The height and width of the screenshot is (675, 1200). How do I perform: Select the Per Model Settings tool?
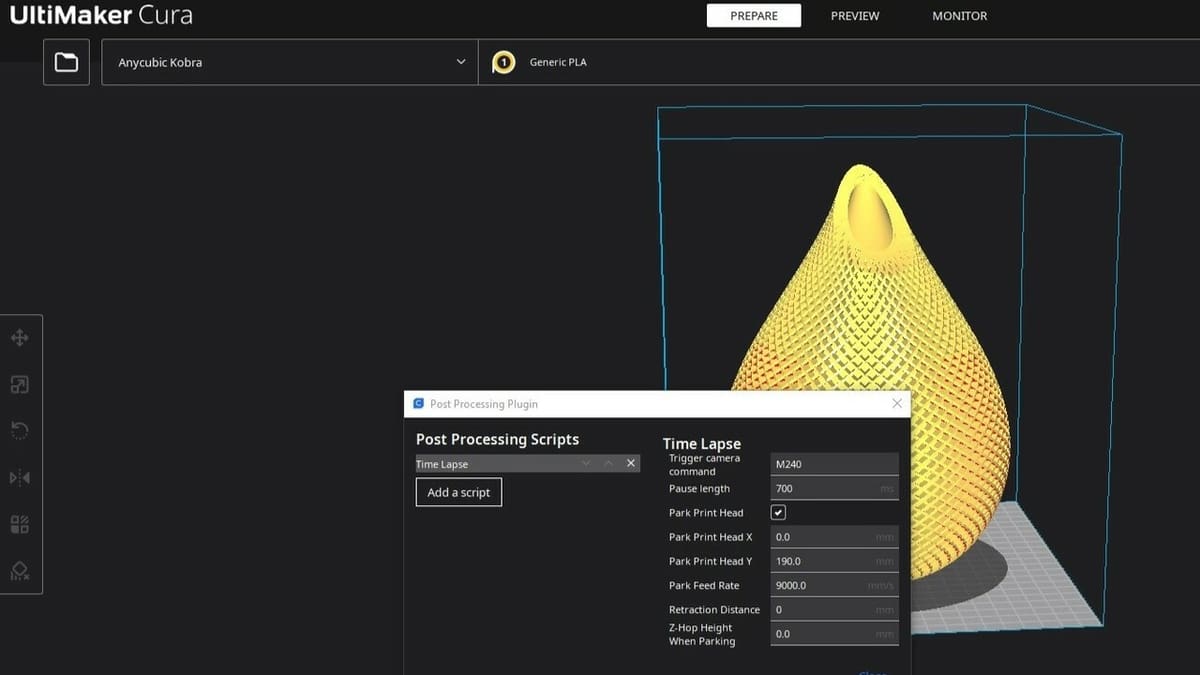pyautogui.click(x=19, y=524)
